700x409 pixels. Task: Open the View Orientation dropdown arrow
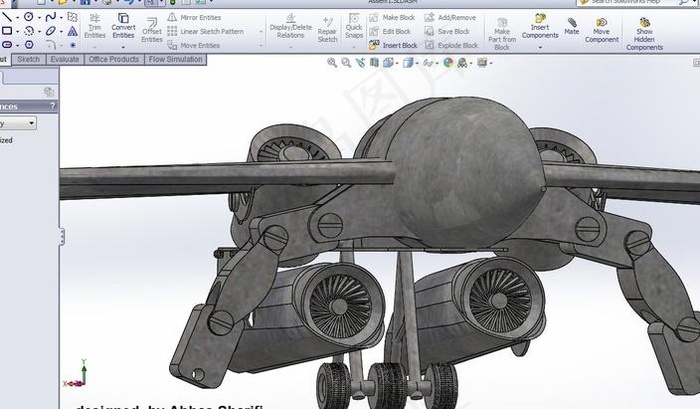coord(396,63)
